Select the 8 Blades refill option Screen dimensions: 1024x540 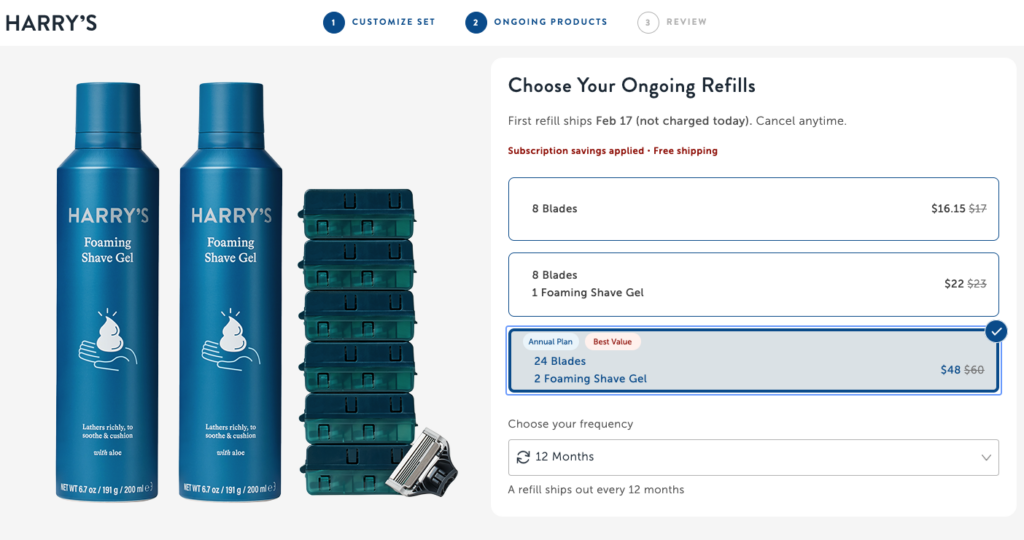tap(753, 209)
